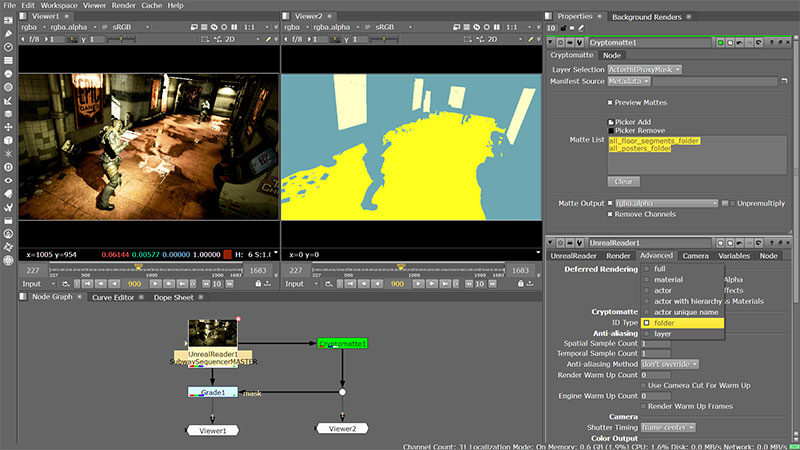Image resolution: width=800 pixels, height=450 pixels.
Task: Enable the Picker Add checkbox
Action: click(611, 122)
